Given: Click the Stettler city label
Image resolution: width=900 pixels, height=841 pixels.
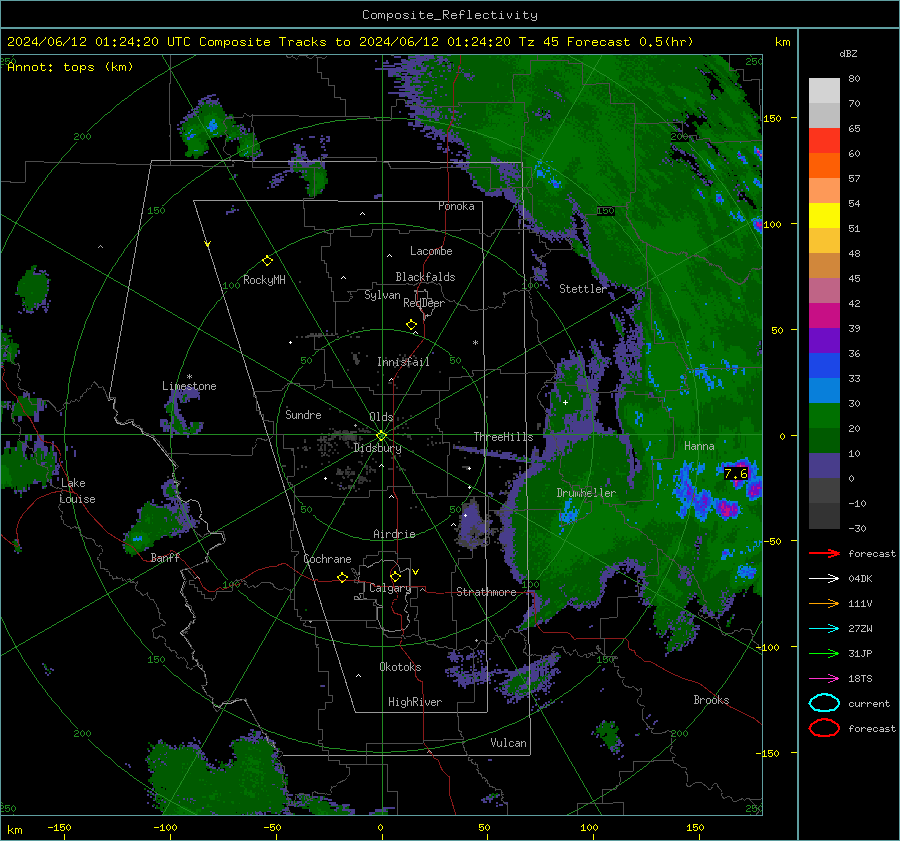Looking at the screenshot, I should [583, 289].
